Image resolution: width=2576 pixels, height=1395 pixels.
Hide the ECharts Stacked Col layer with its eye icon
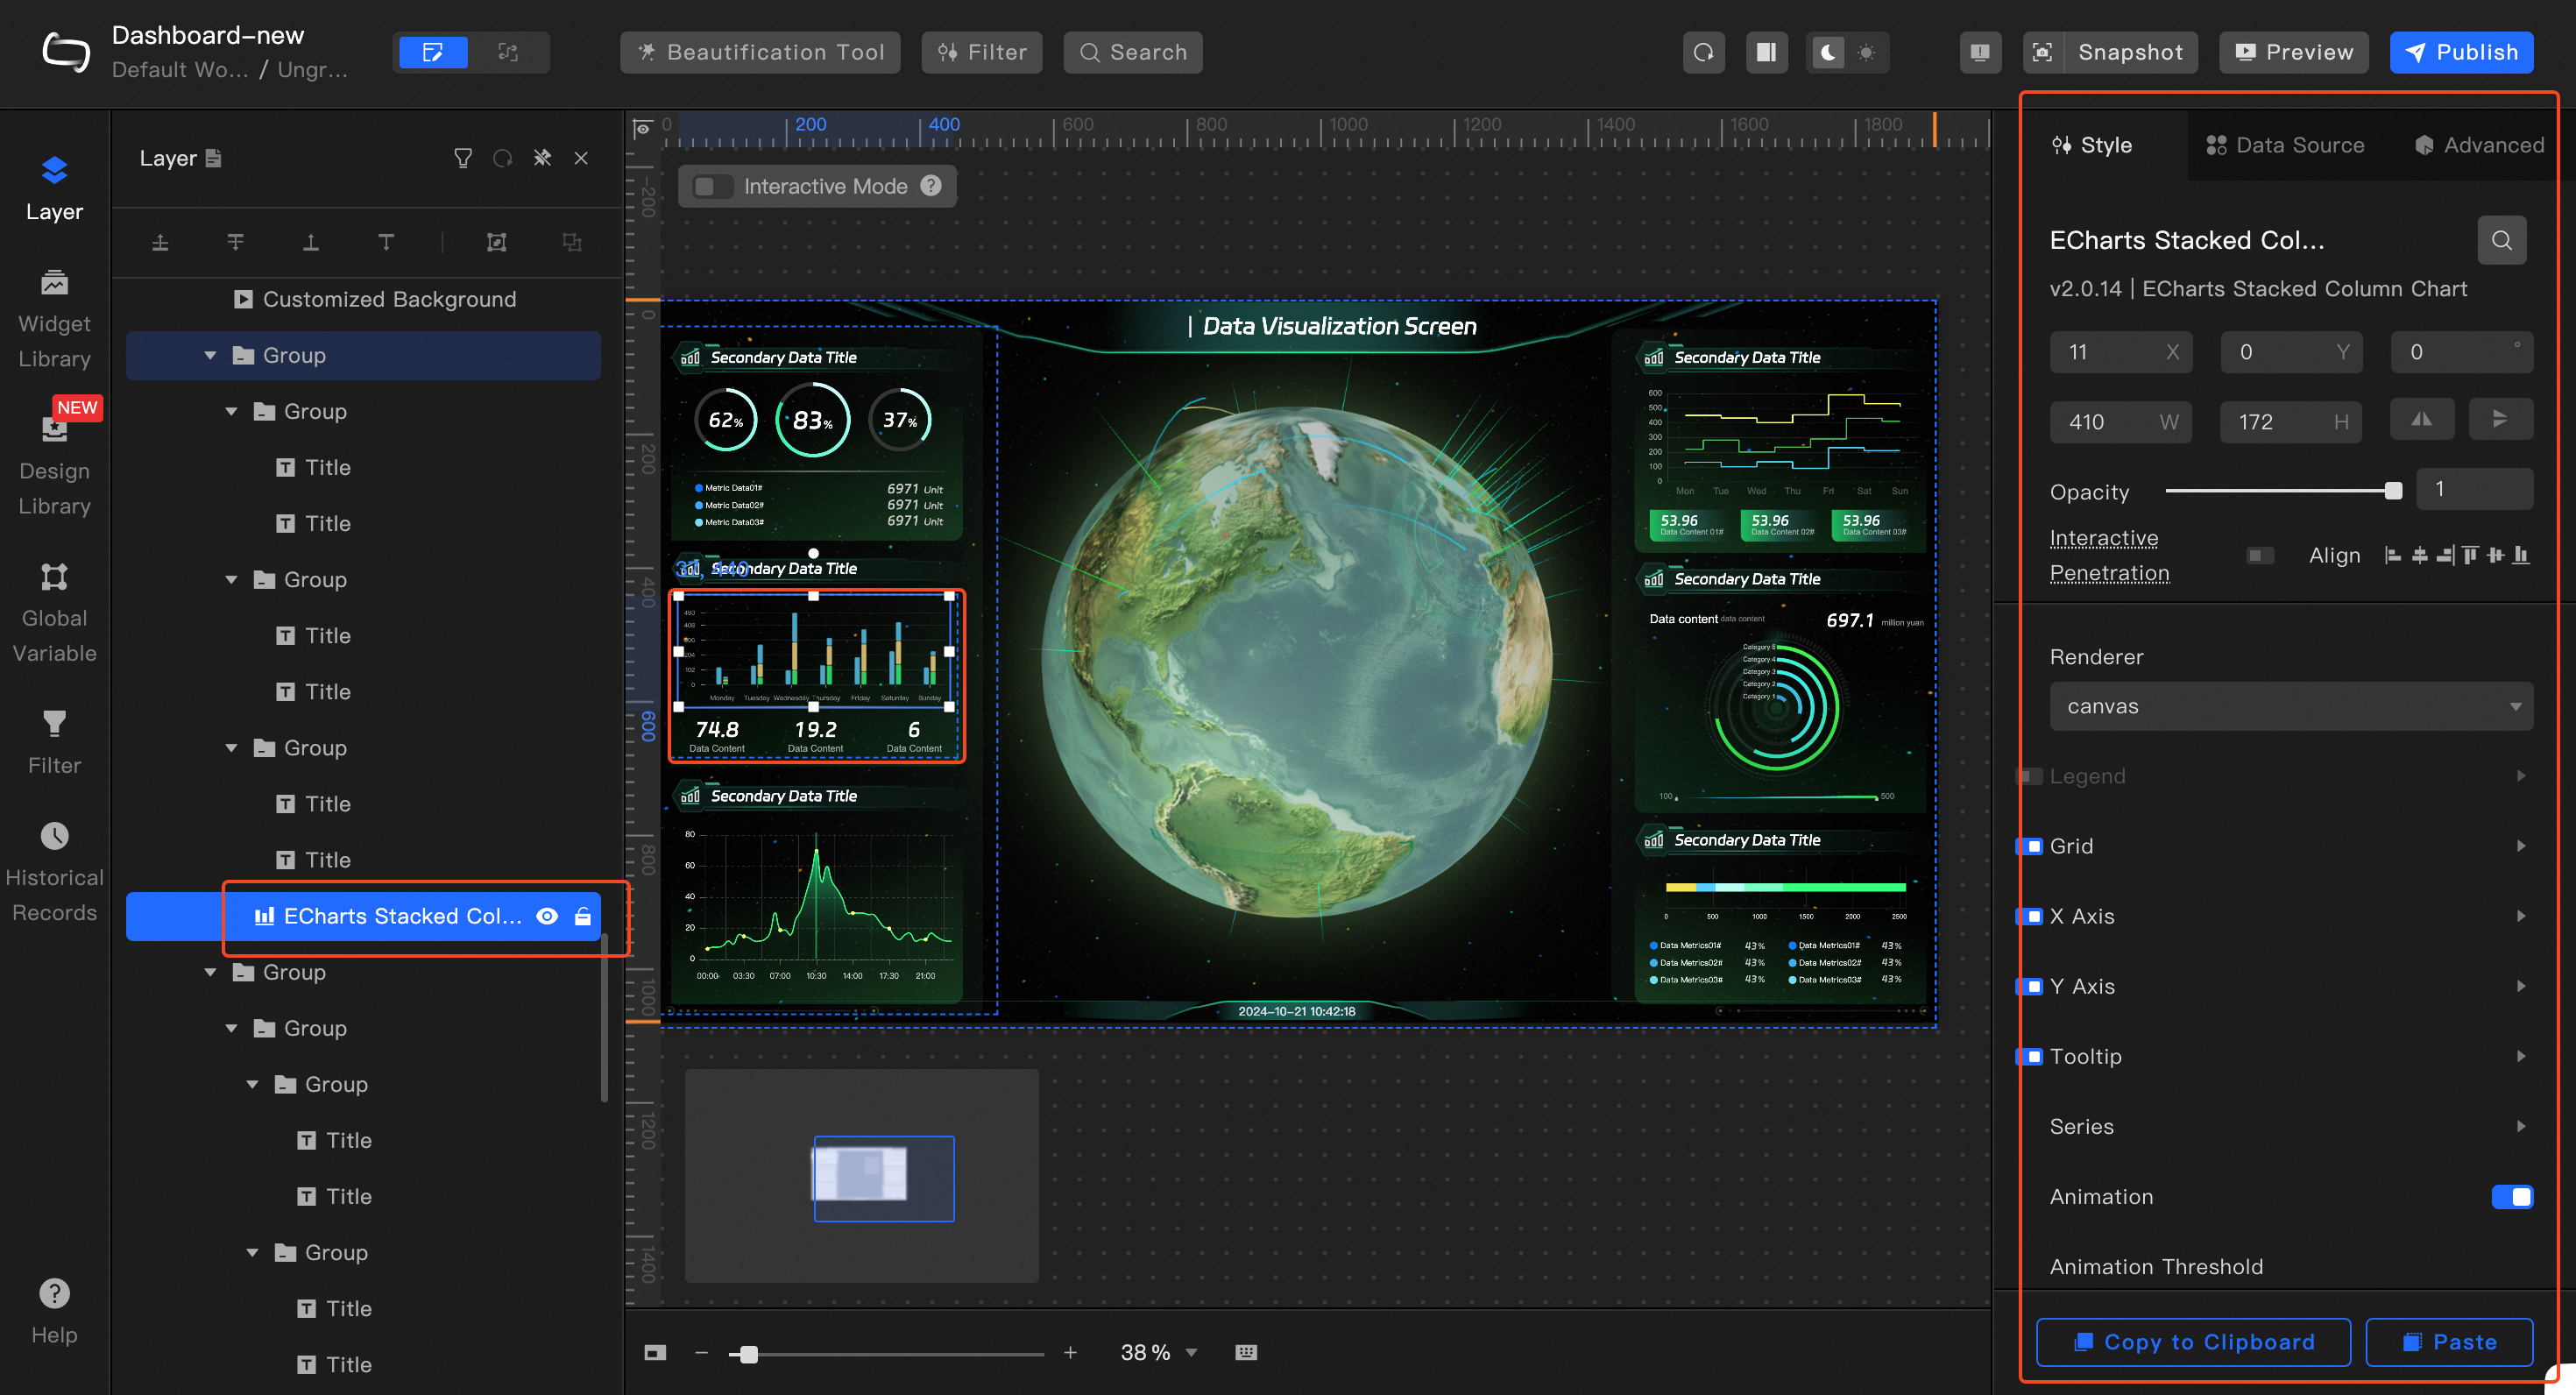point(547,916)
